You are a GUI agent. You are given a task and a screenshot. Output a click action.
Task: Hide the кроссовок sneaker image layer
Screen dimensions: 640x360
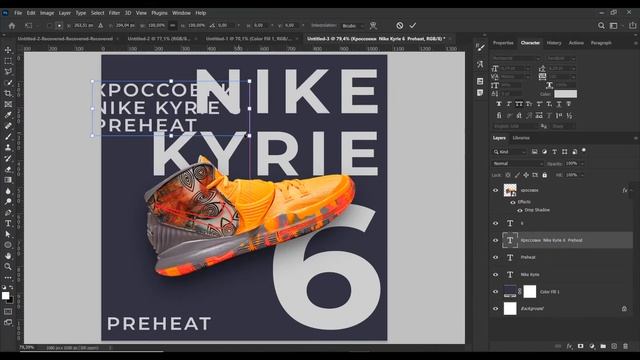[496, 190]
